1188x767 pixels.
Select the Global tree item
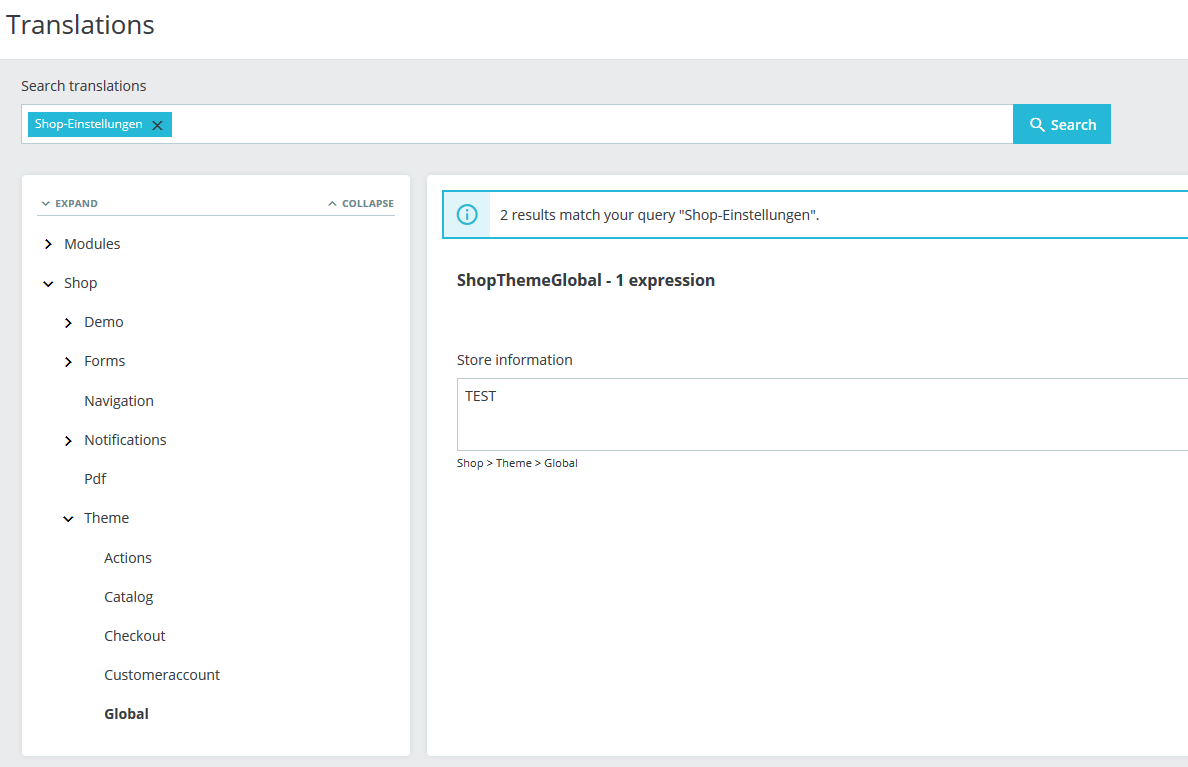[x=127, y=714]
